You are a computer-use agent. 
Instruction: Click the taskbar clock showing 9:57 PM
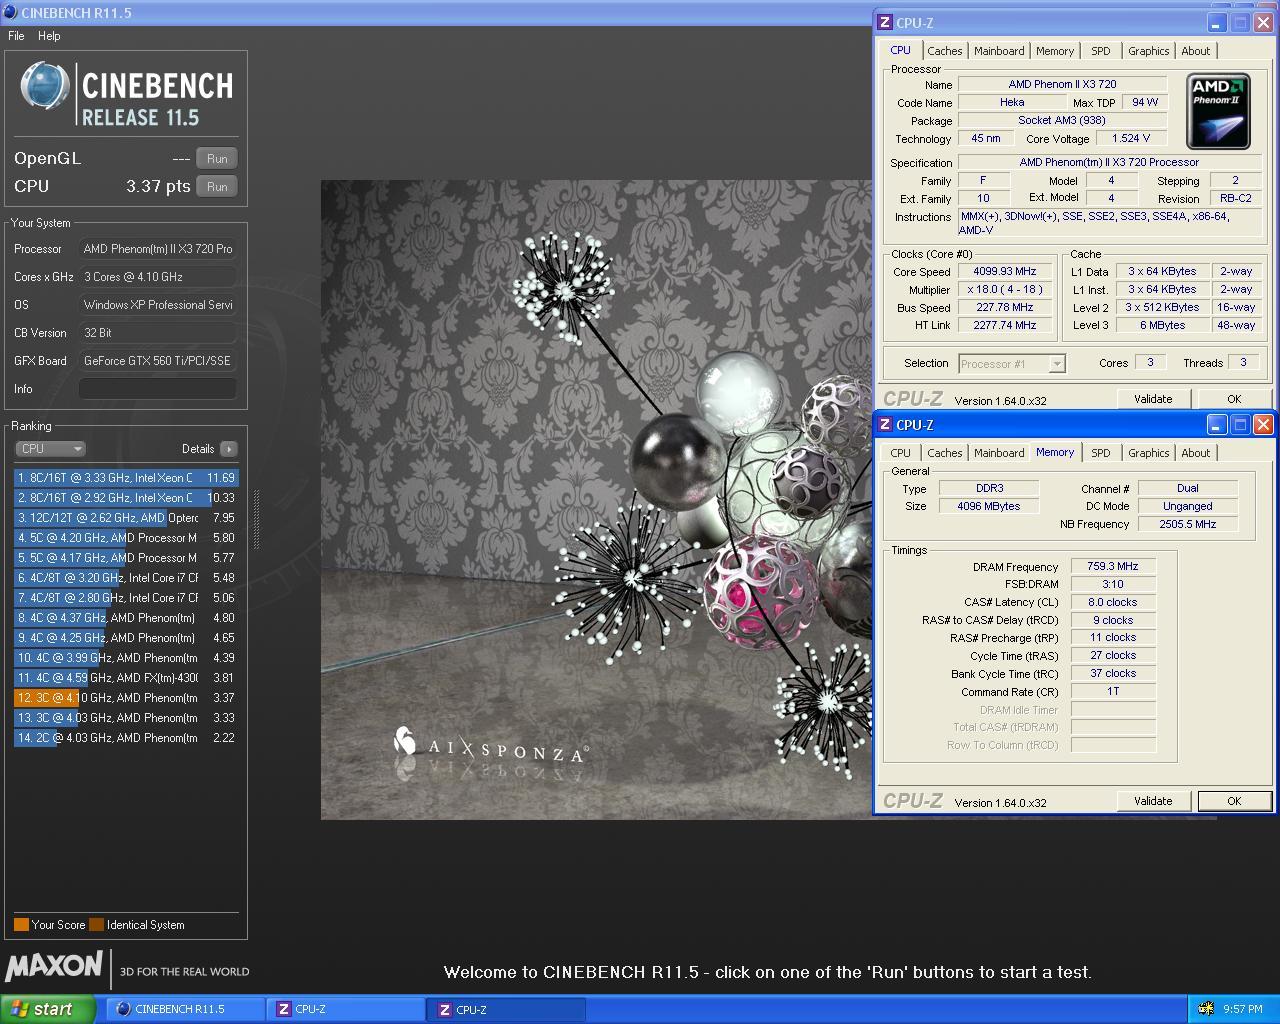[x=1243, y=1009]
